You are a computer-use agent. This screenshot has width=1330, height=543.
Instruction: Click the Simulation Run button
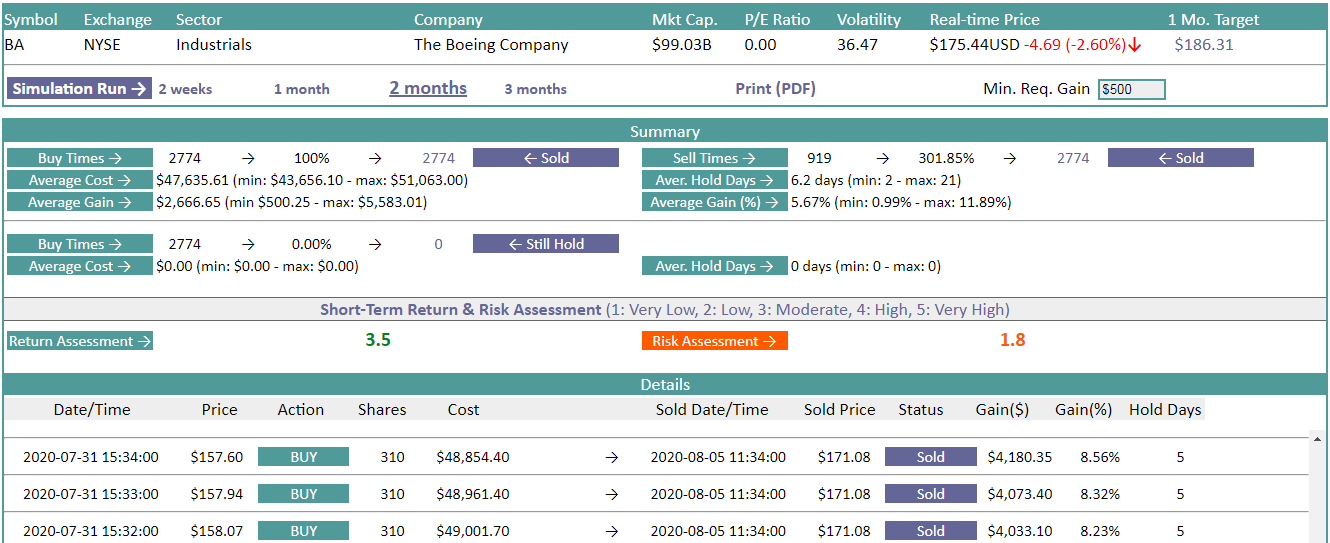pos(80,89)
